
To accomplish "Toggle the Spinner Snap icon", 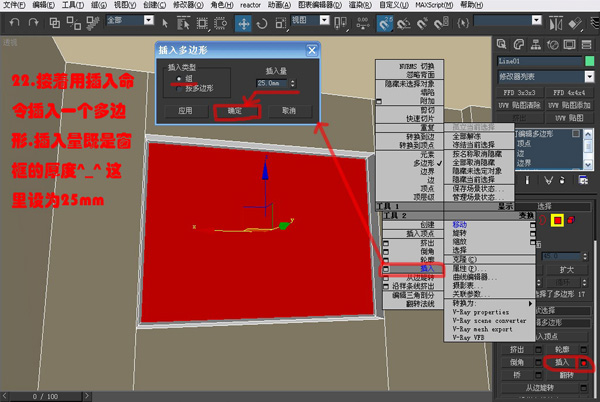I will [441, 24].
